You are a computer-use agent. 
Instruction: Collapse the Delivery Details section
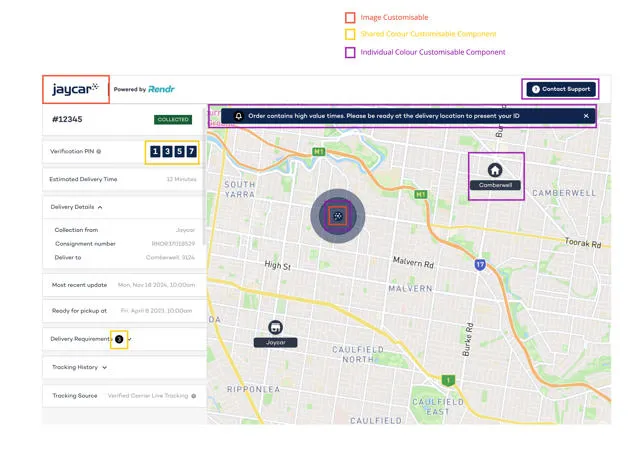(x=100, y=207)
